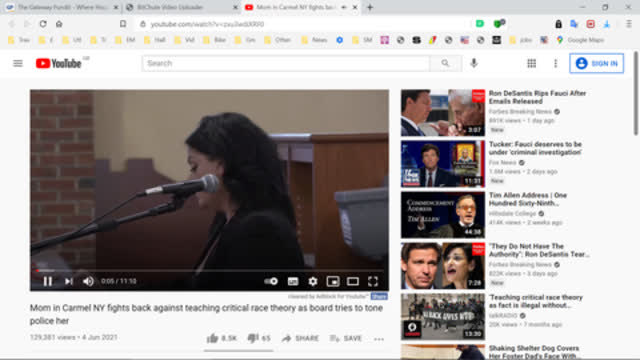
Task: Open YouTube apps grid
Action: click(x=531, y=63)
